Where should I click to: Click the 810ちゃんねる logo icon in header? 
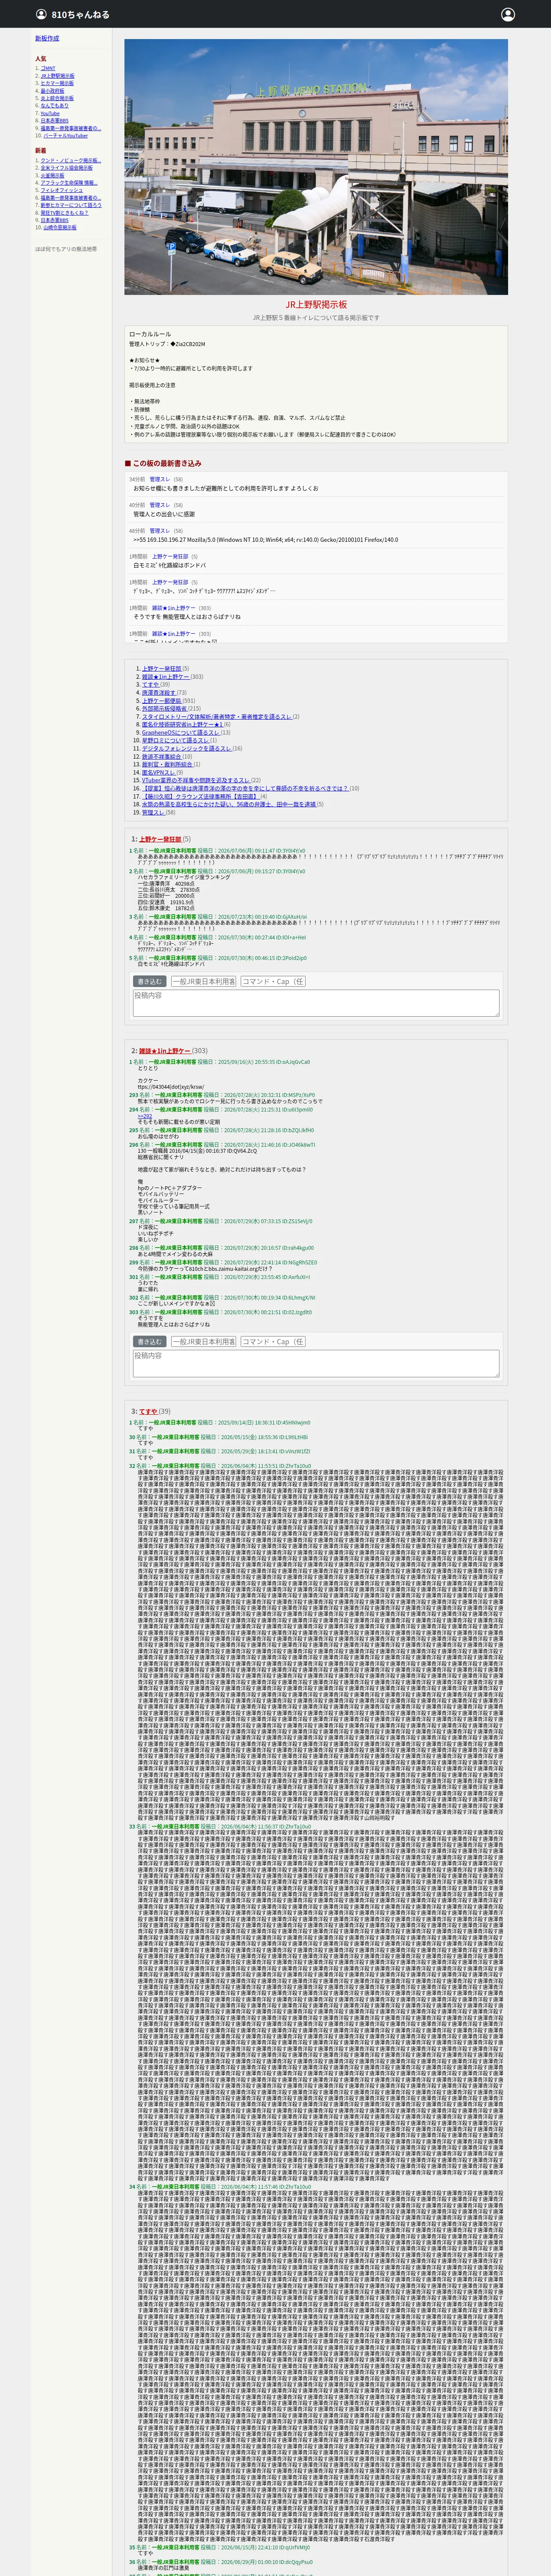coord(41,15)
